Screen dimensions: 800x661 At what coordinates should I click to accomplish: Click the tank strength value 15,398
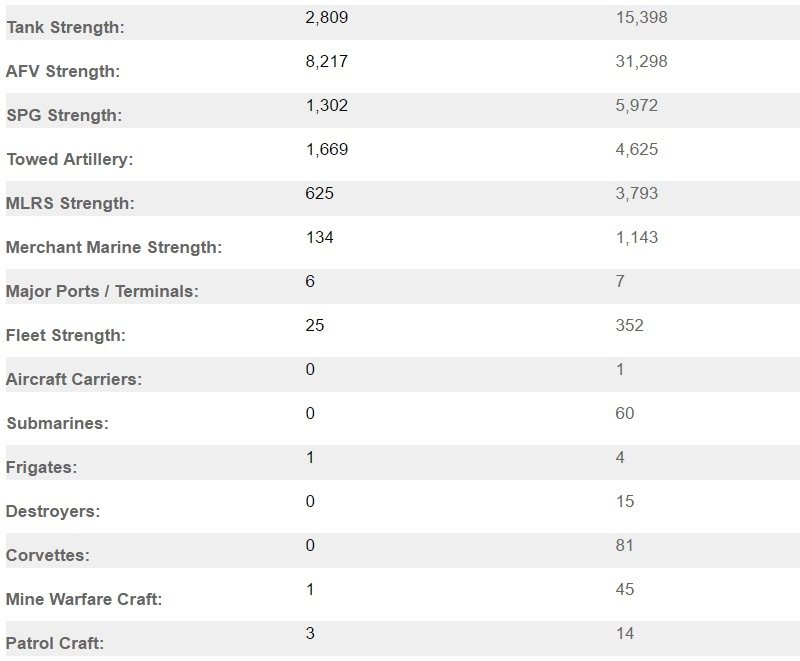(x=641, y=18)
